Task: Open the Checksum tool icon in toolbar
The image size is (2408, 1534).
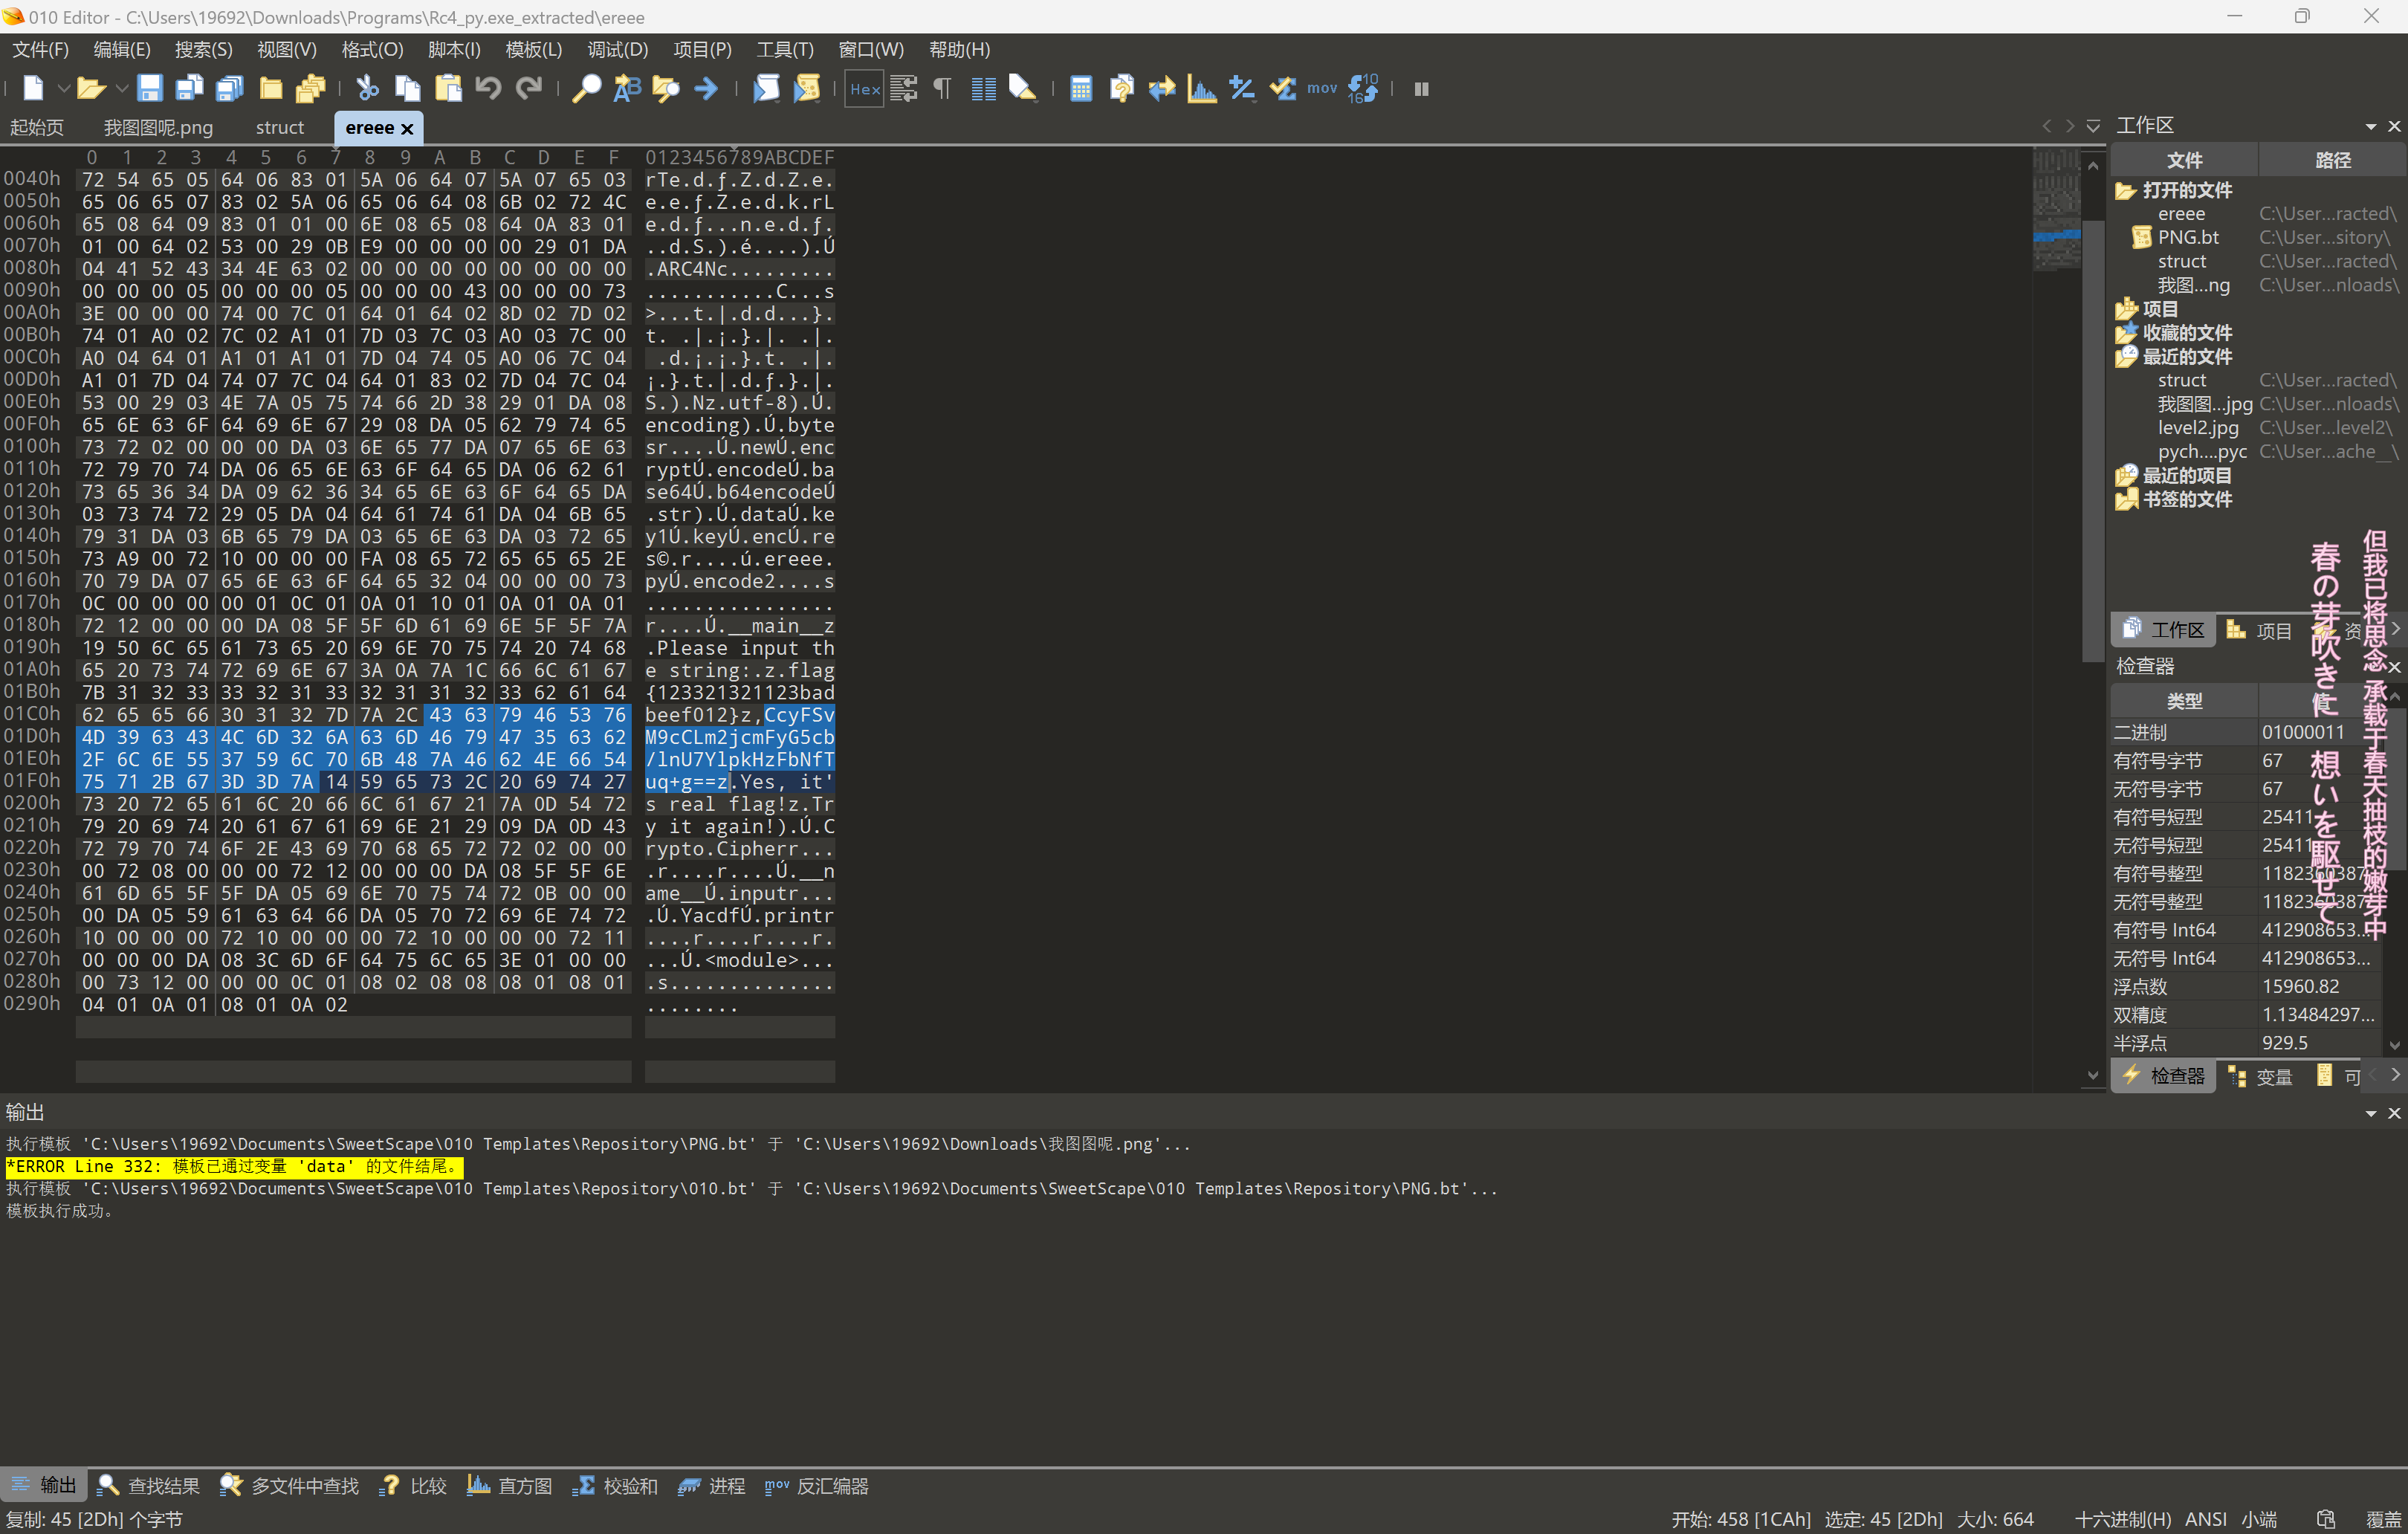Action: pos(1283,89)
